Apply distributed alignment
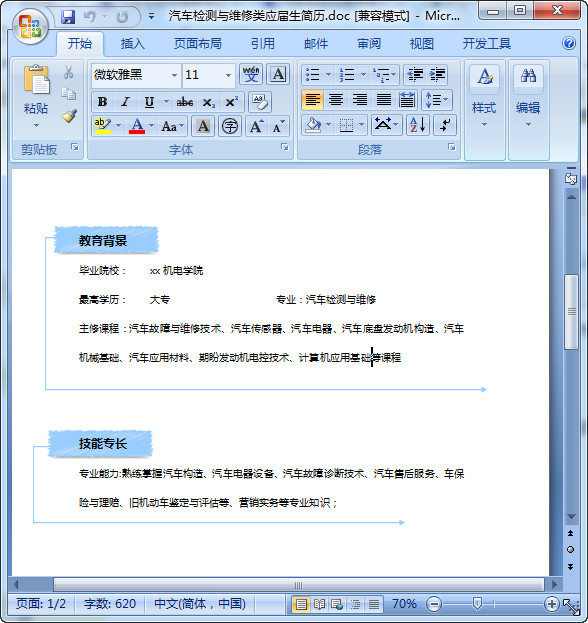 click(x=407, y=100)
